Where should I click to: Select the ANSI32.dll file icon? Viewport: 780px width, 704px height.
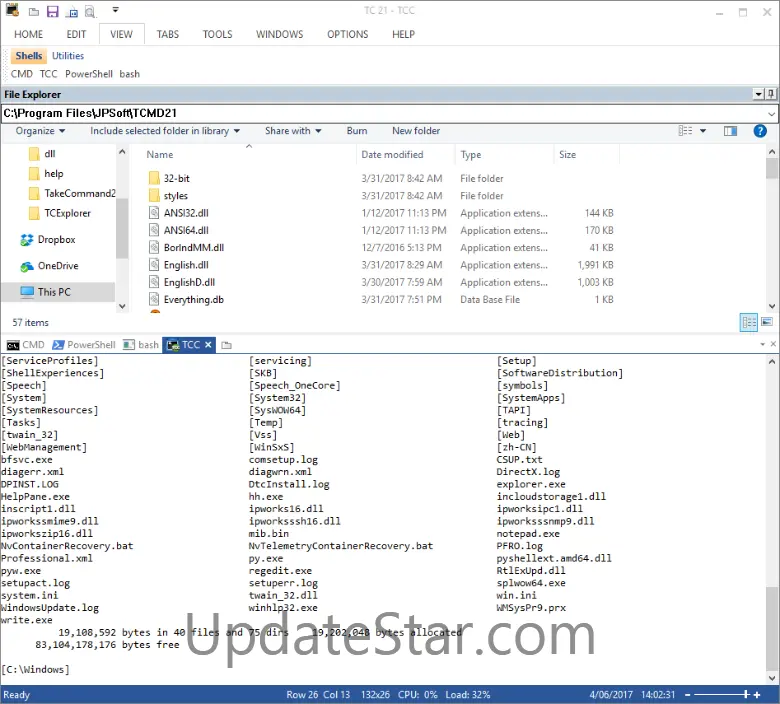tap(154, 213)
